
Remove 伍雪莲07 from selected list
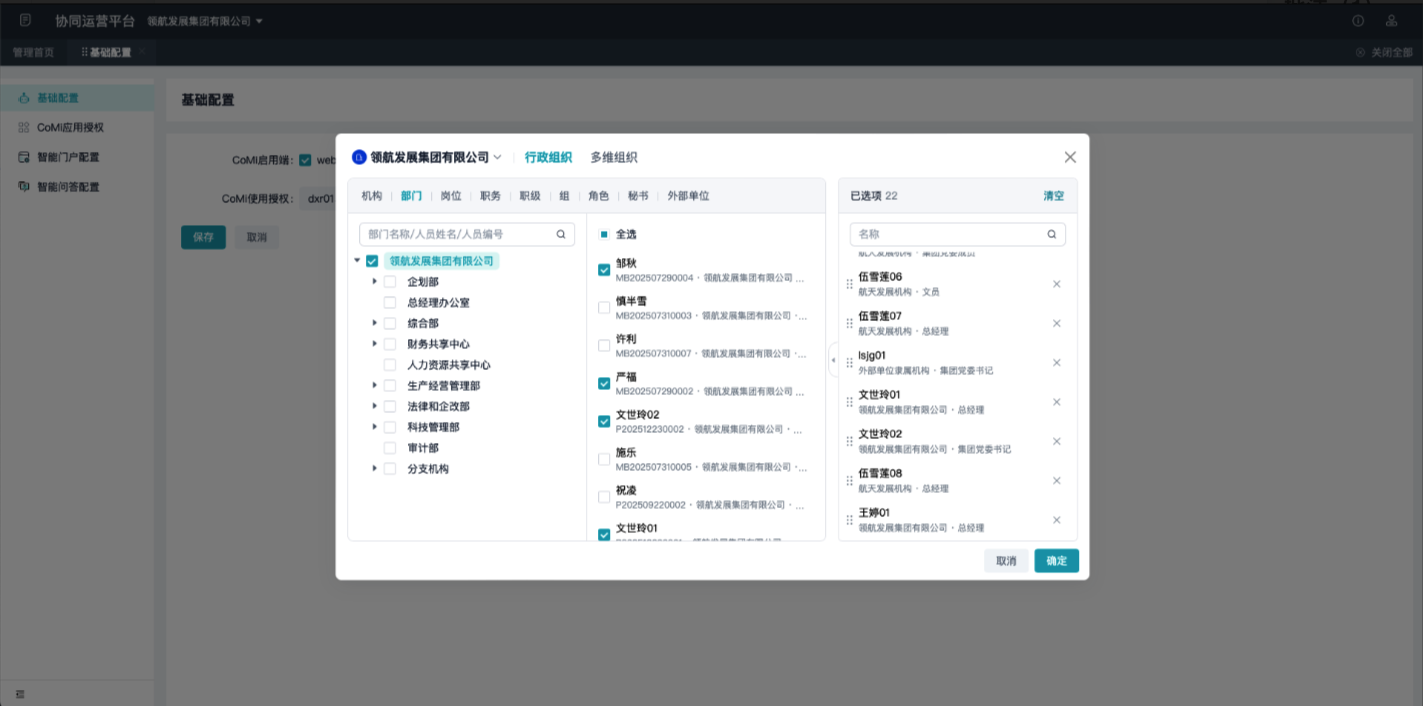[x=1056, y=323]
